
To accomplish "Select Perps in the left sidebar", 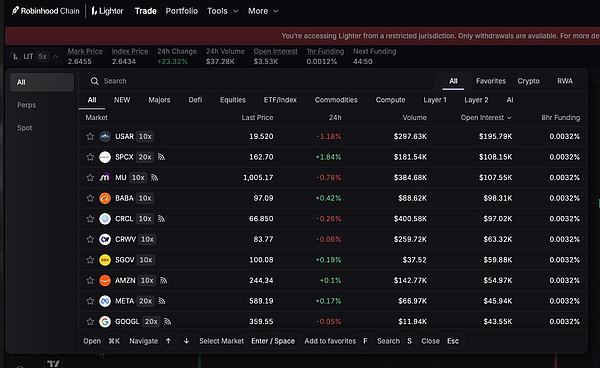I will [26, 105].
